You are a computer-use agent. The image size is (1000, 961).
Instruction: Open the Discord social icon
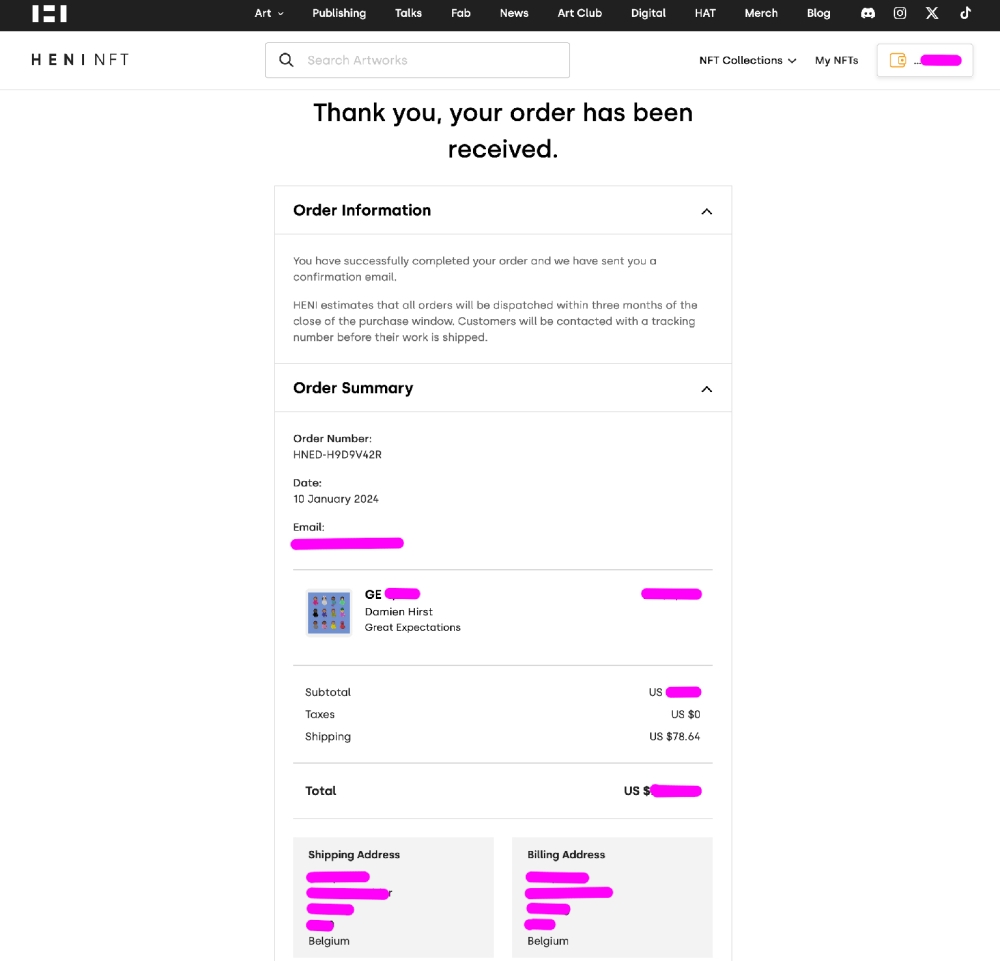(868, 13)
